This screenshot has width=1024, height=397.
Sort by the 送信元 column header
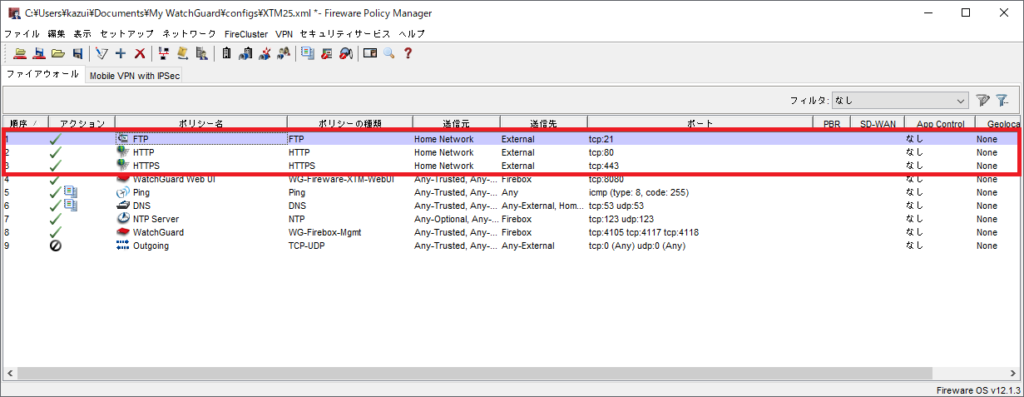pos(456,123)
